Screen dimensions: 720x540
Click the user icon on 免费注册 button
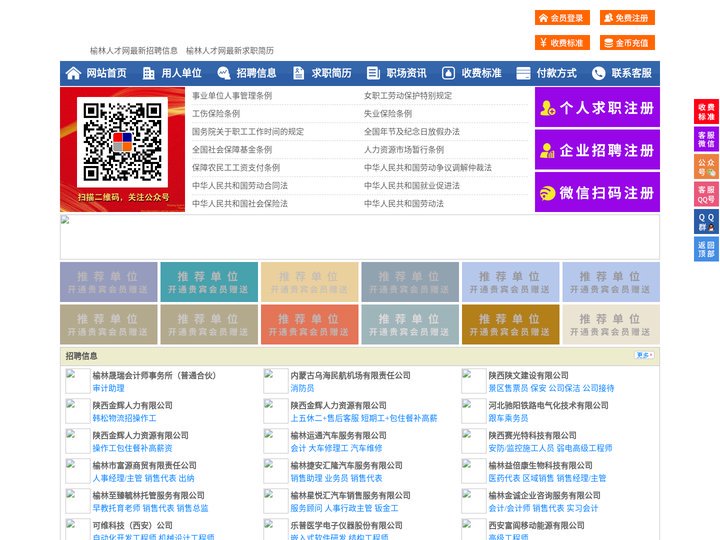tap(608, 18)
